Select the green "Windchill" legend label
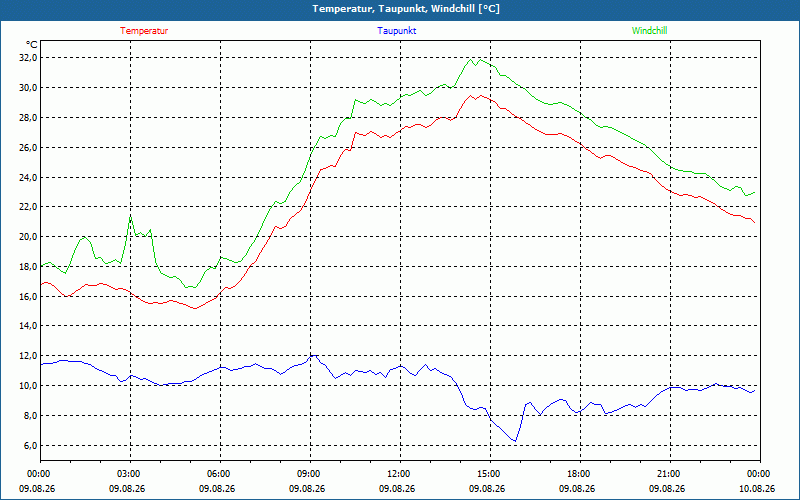The width and height of the screenshot is (800, 500). point(649,31)
